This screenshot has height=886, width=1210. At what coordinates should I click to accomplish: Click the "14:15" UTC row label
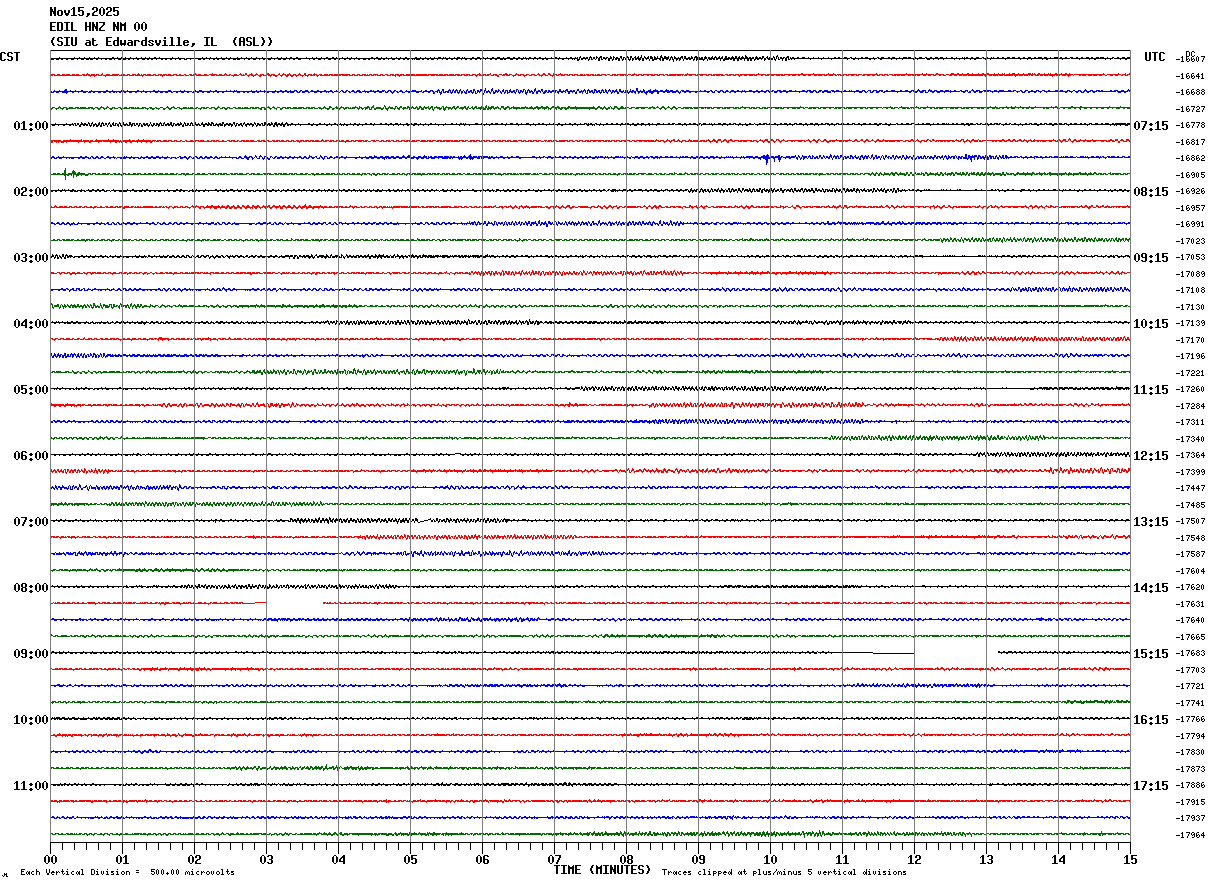click(x=1151, y=588)
